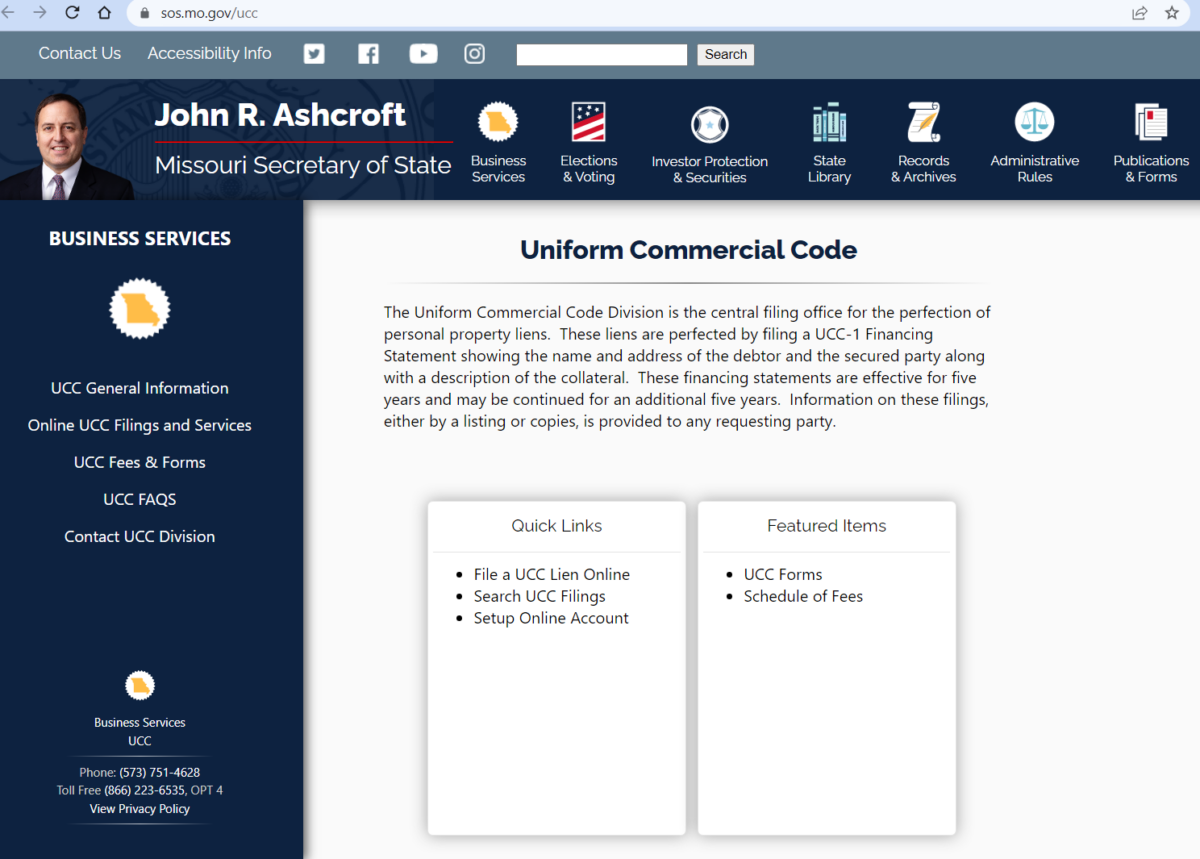Open the YouTube icon link
The image size is (1200, 859).
click(423, 54)
